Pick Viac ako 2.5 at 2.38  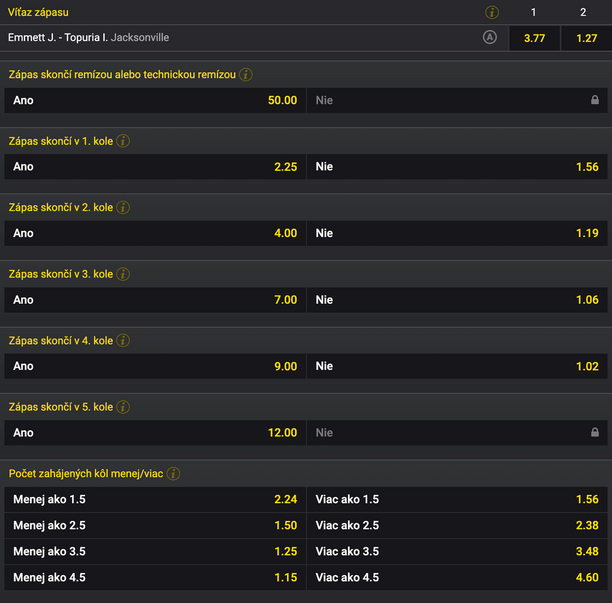[457, 525]
